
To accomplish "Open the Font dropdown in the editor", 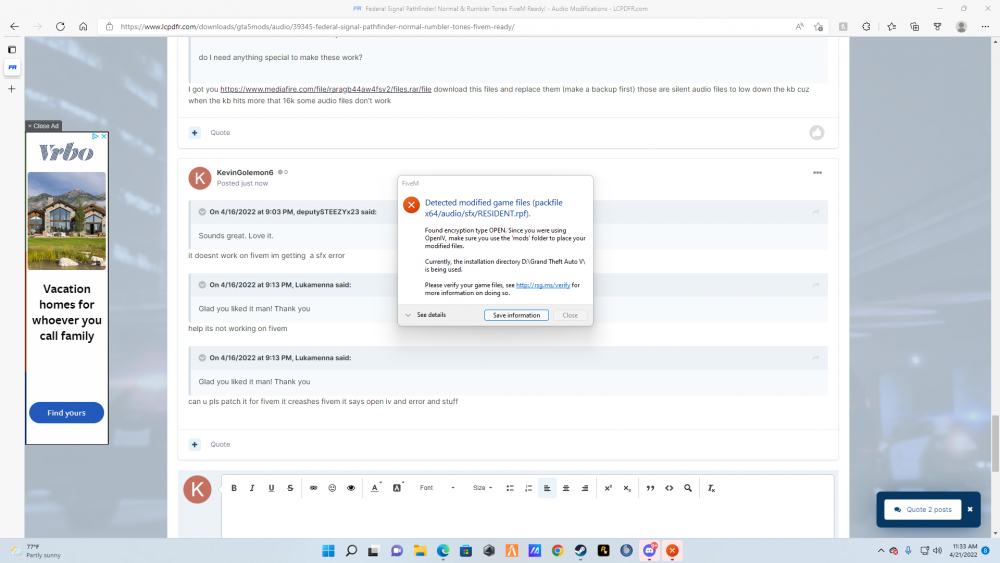I will tap(437, 488).
